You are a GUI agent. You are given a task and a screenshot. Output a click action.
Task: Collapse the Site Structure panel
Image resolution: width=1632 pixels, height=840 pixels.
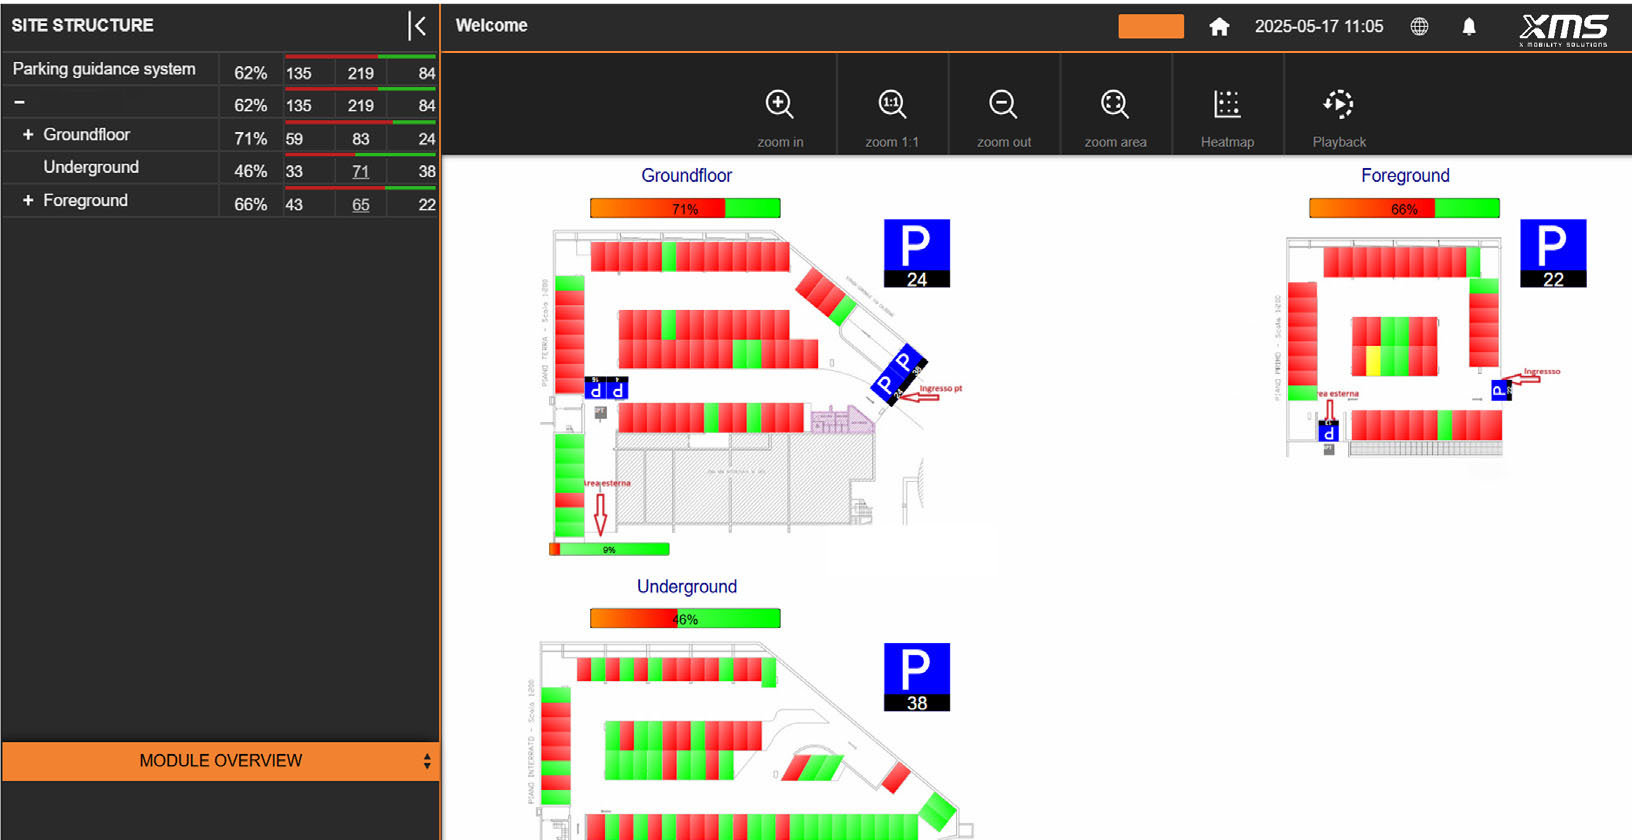[x=418, y=26]
